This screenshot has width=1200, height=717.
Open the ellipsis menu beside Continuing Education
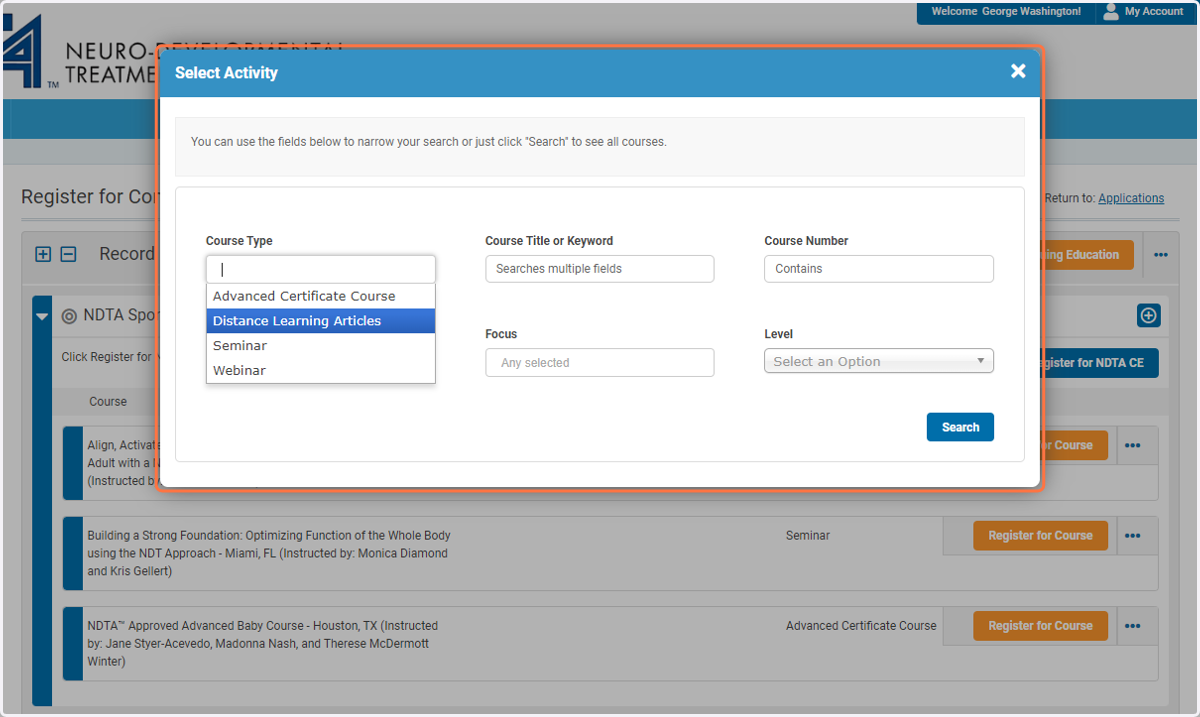coord(1160,255)
